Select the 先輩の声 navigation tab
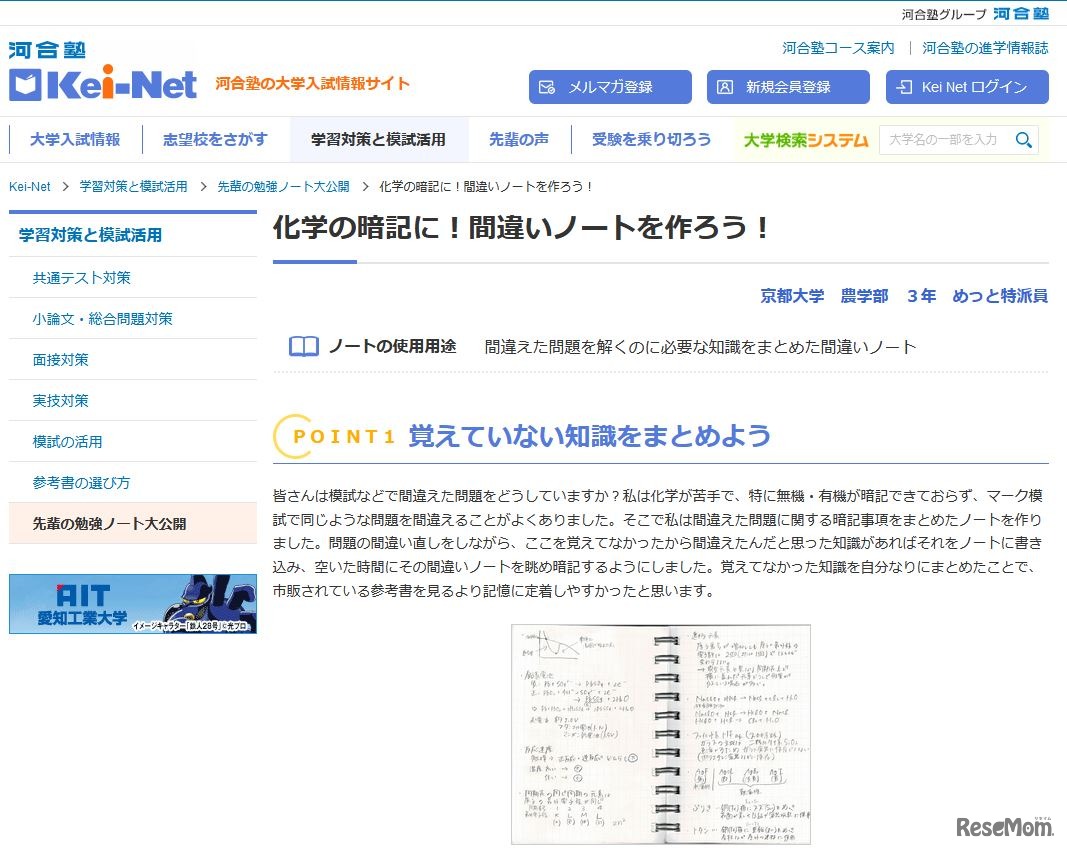This screenshot has width=1067, height=850. click(x=519, y=140)
